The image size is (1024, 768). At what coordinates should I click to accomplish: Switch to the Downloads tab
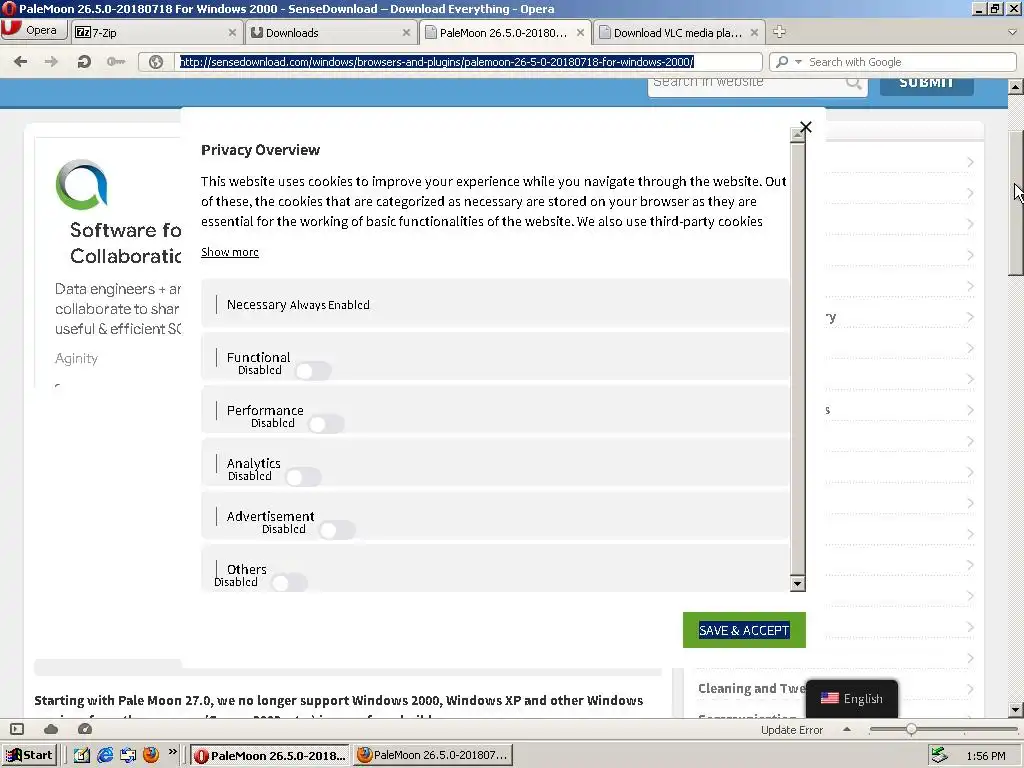coord(330,33)
